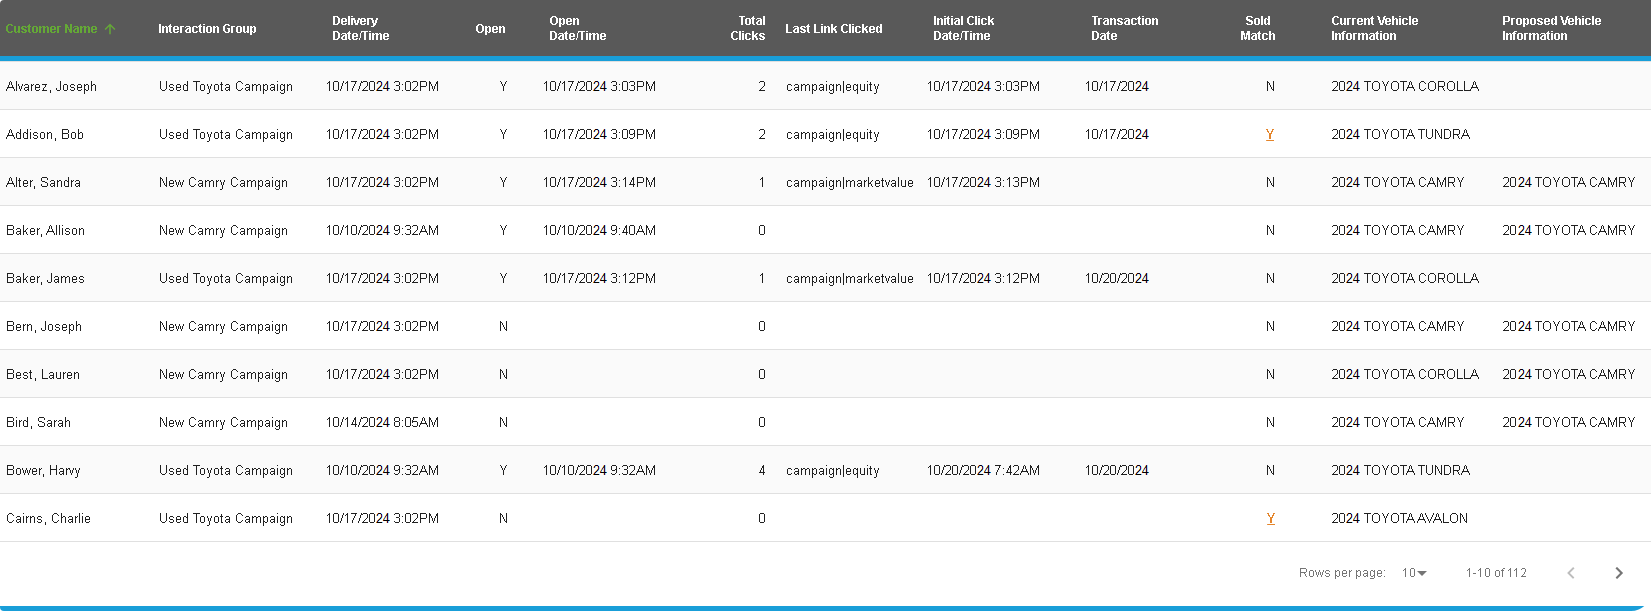Sort by Transaction Date column header
This screenshot has width=1651, height=611.
coord(1124,28)
